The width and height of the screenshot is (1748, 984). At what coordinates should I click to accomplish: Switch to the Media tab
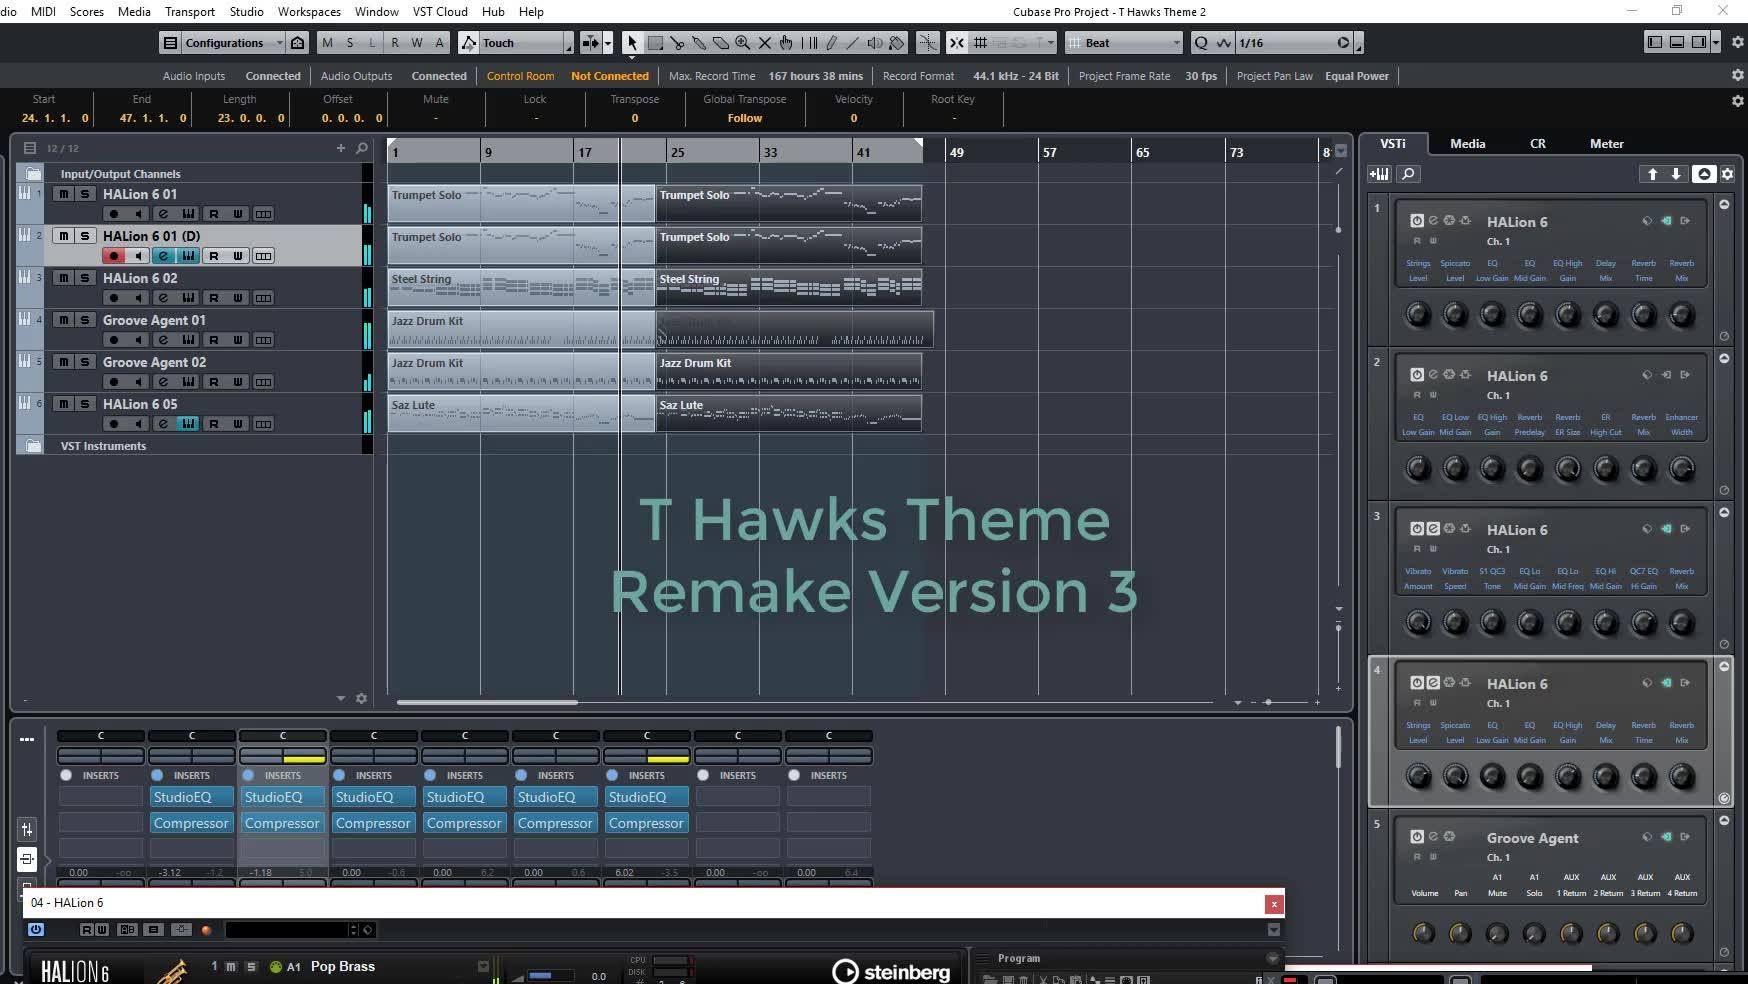pyautogui.click(x=1467, y=143)
